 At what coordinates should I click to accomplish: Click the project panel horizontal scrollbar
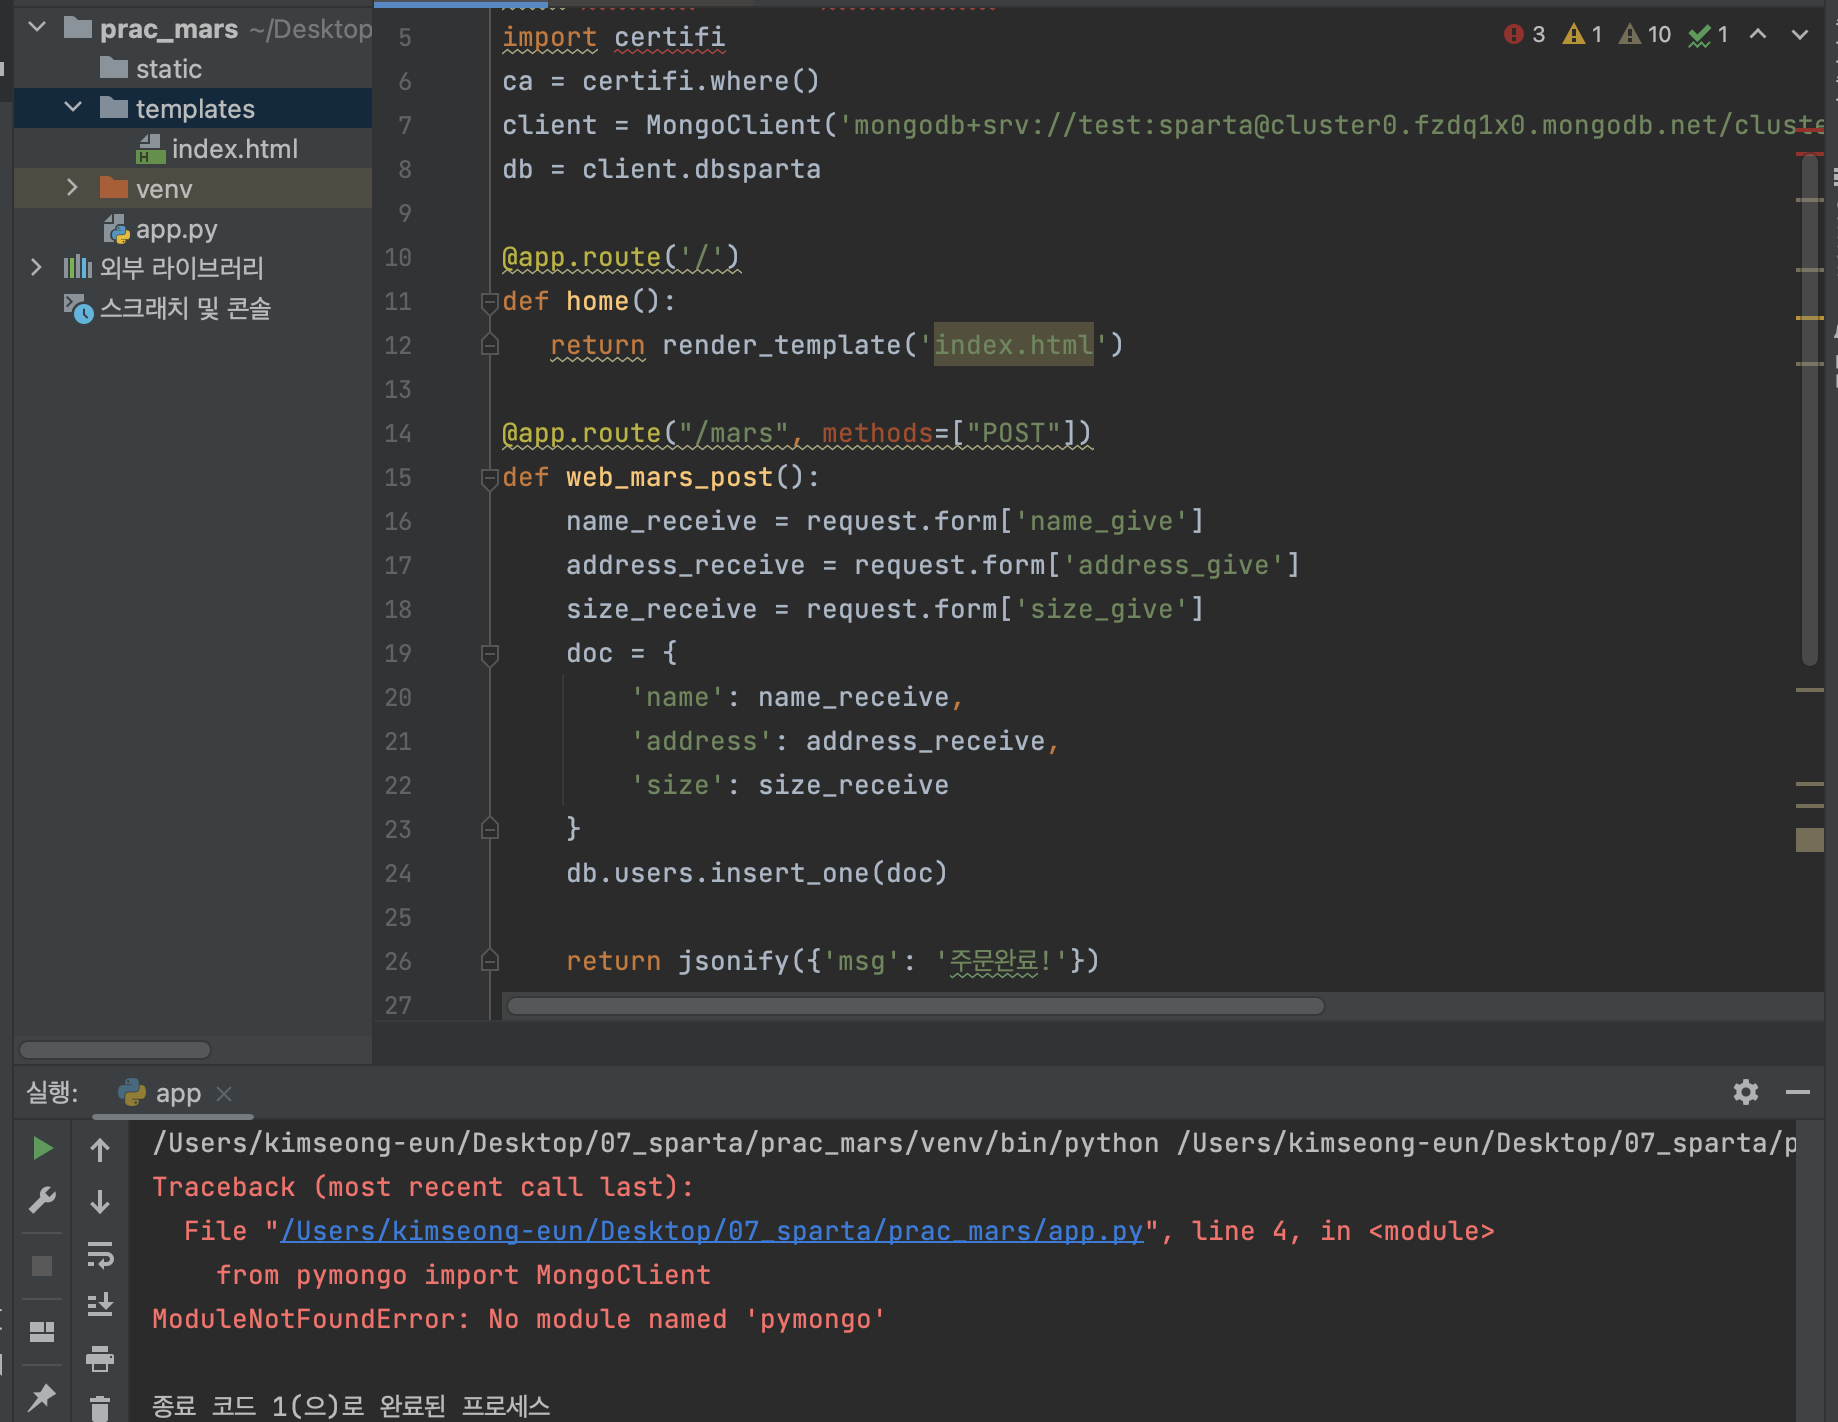tap(115, 1050)
